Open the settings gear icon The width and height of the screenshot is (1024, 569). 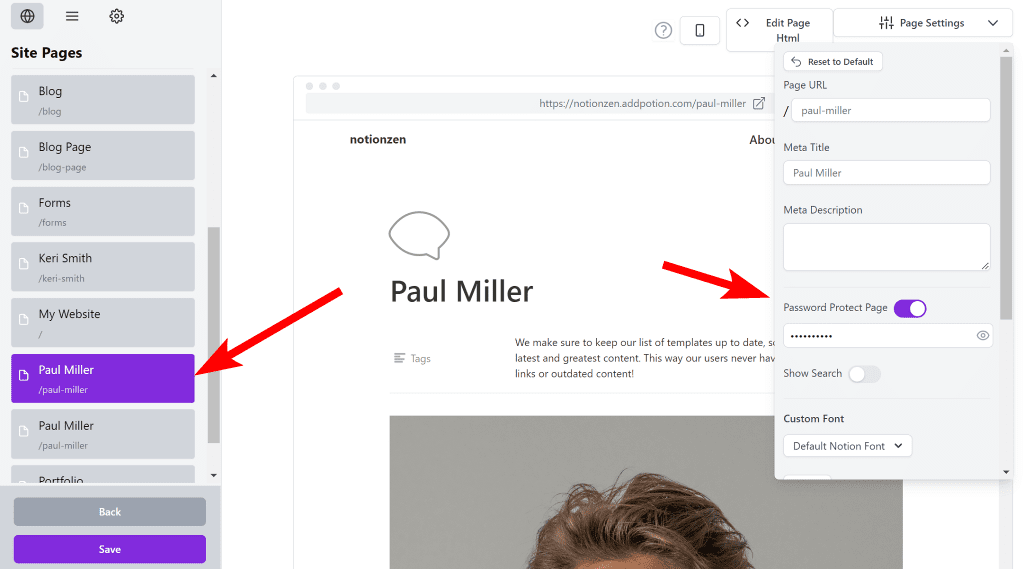point(117,16)
